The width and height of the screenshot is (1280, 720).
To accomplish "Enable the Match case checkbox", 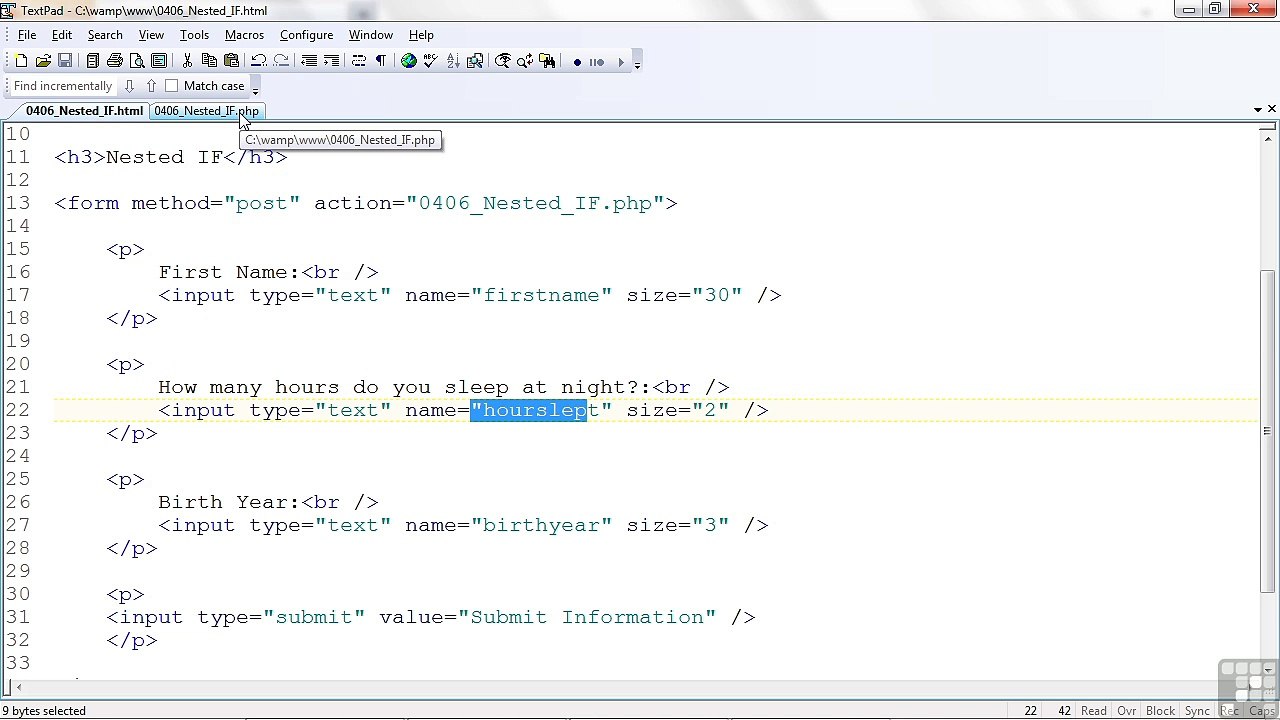I will (x=171, y=86).
